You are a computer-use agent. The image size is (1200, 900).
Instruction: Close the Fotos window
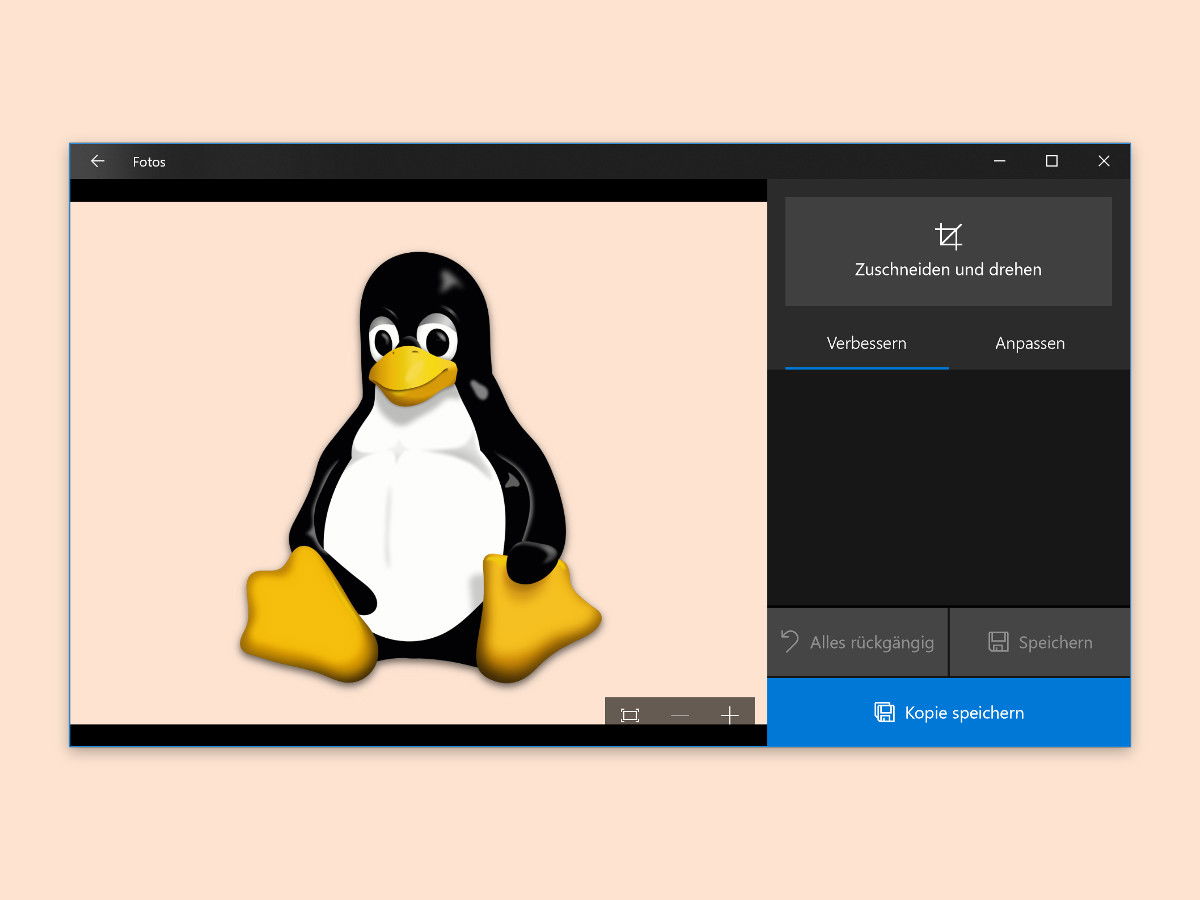click(1104, 161)
